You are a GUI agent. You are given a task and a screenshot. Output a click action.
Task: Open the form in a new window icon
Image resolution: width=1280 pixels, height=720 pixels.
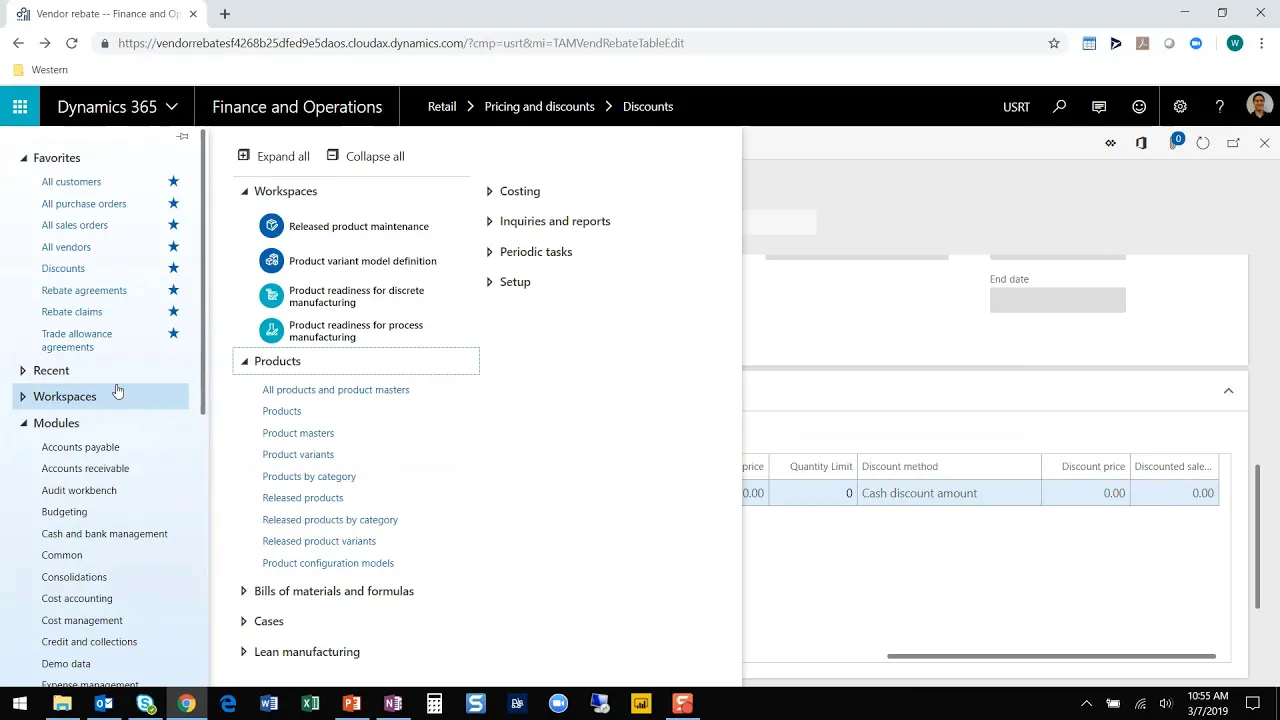(1233, 143)
